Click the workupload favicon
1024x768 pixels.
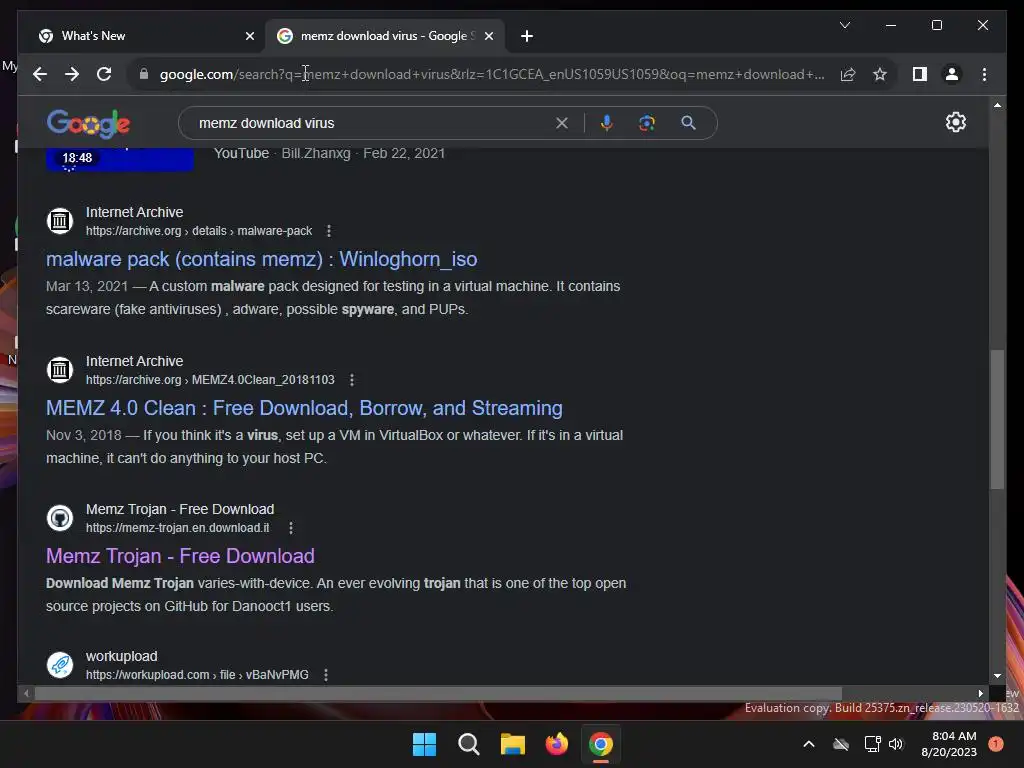60,665
